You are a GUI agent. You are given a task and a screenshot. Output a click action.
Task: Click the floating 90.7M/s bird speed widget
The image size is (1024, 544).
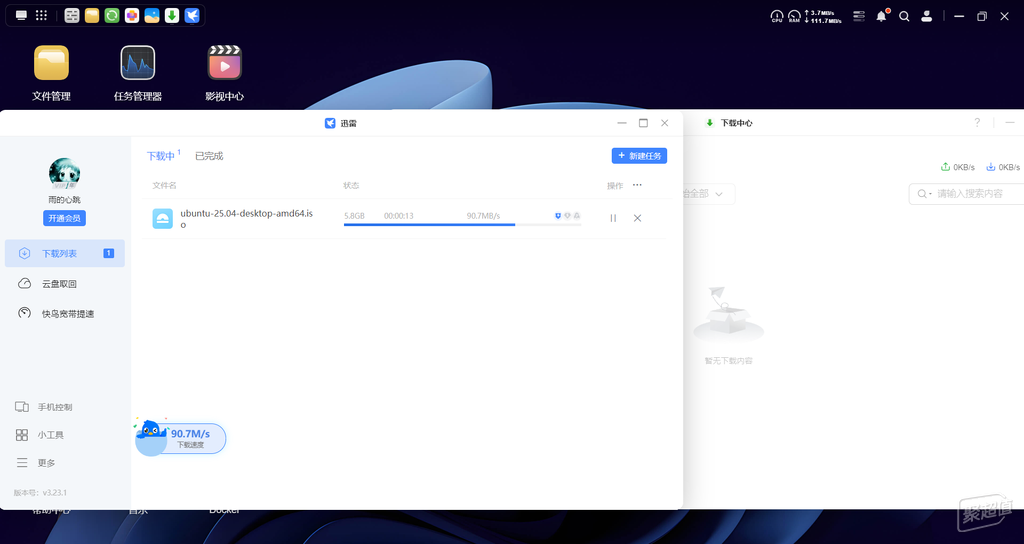pyautogui.click(x=181, y=438)
